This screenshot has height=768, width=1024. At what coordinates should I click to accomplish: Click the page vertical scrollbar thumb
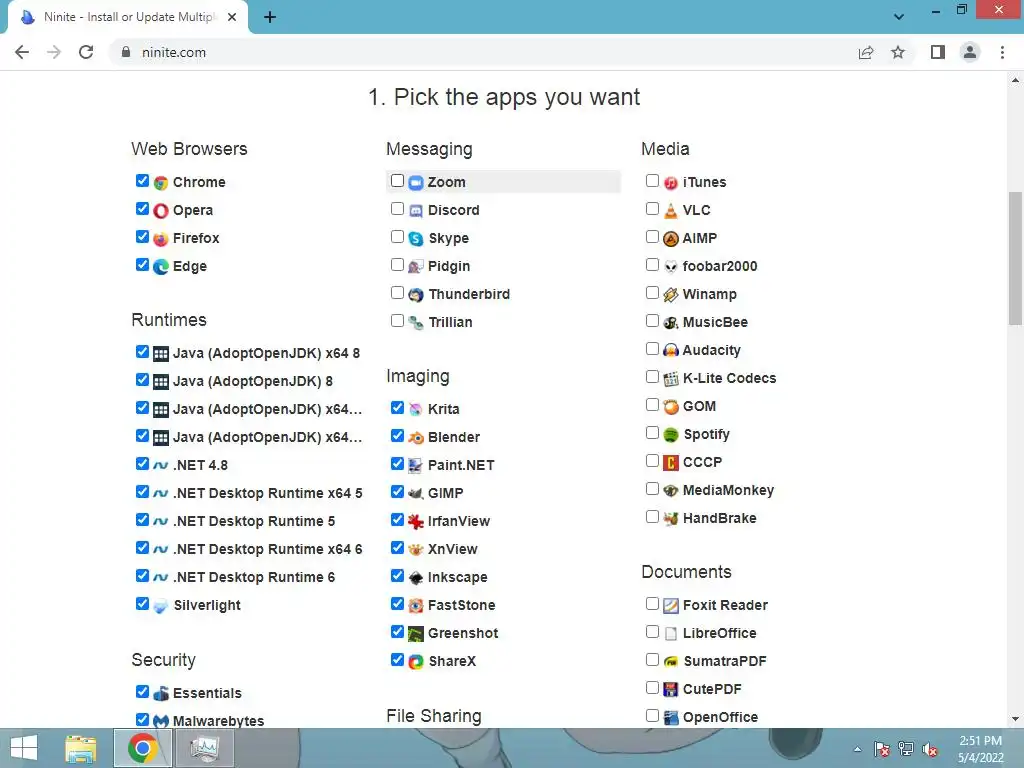pyautogui.click(x=1015, y=258)
